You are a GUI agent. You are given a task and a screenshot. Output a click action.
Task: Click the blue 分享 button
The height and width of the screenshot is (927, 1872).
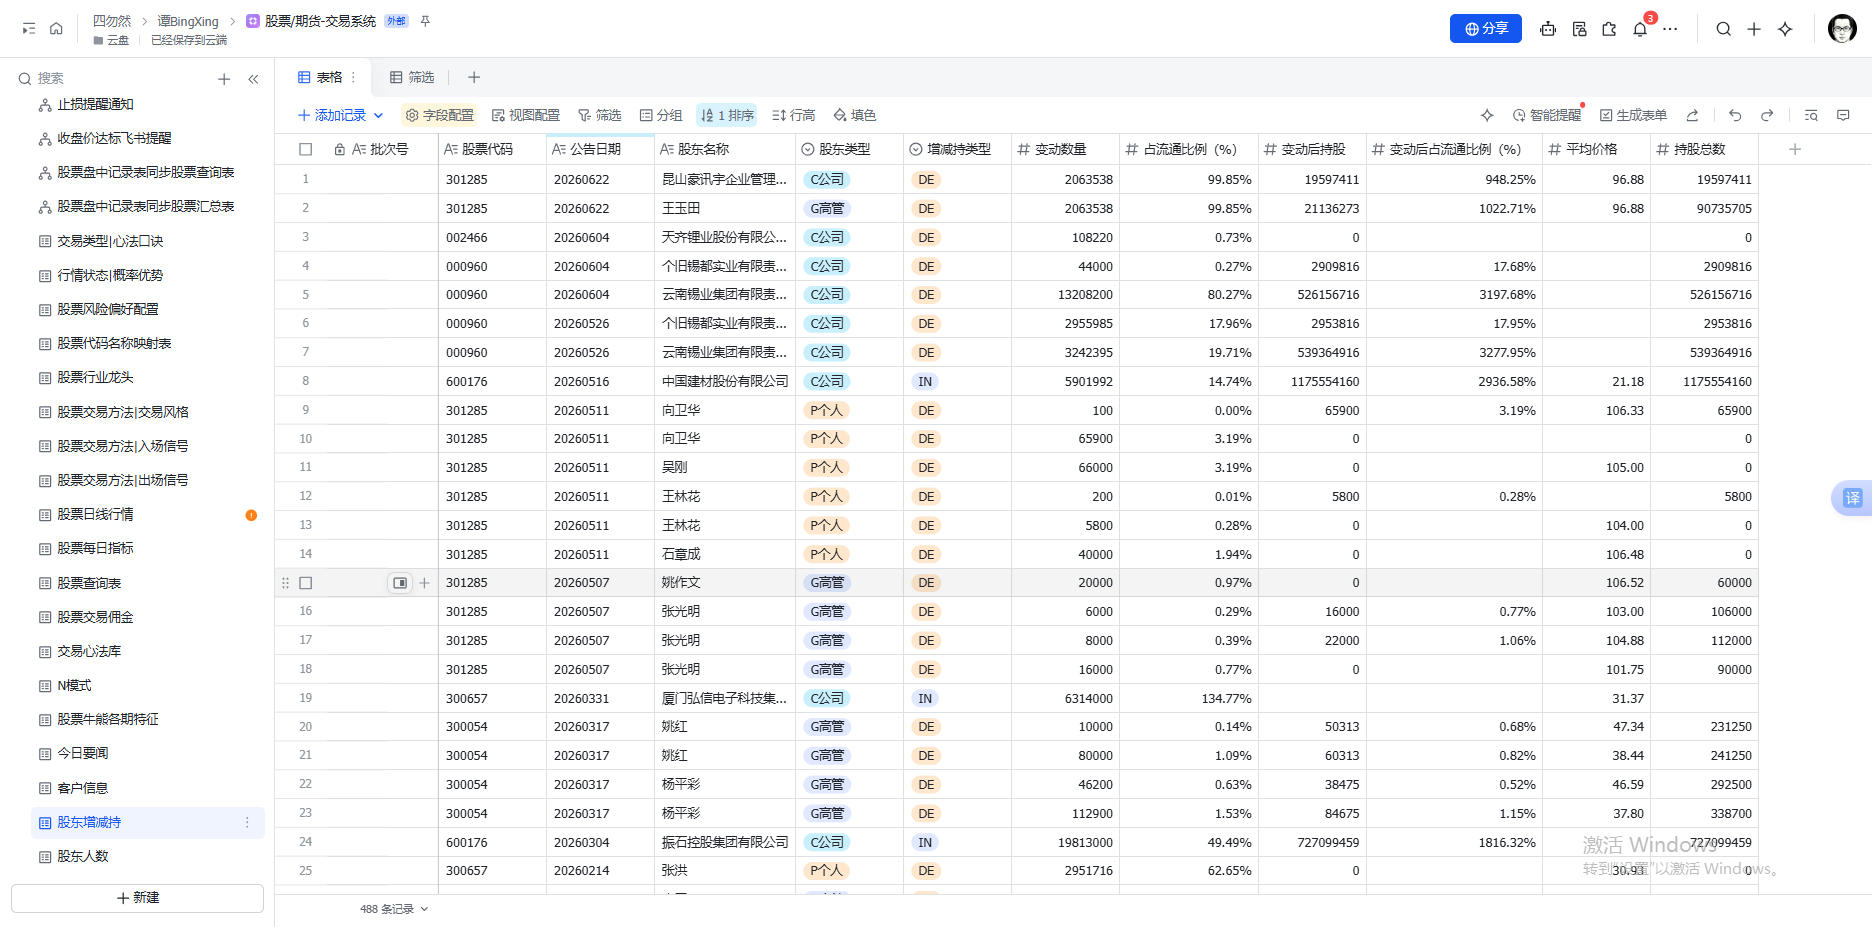(1486, 29)
